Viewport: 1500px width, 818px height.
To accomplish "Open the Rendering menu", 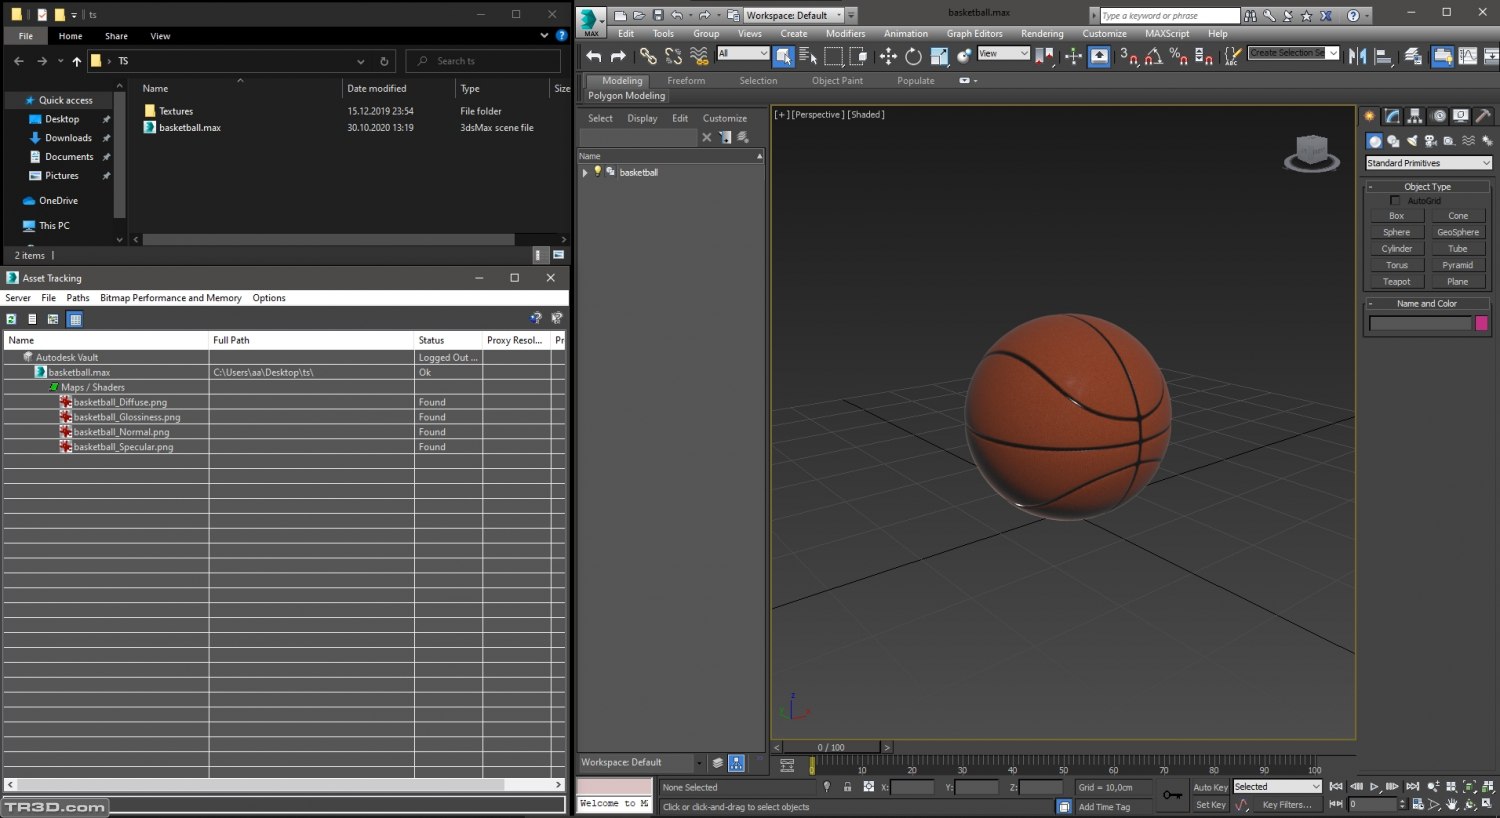I will pos(1041,33).
